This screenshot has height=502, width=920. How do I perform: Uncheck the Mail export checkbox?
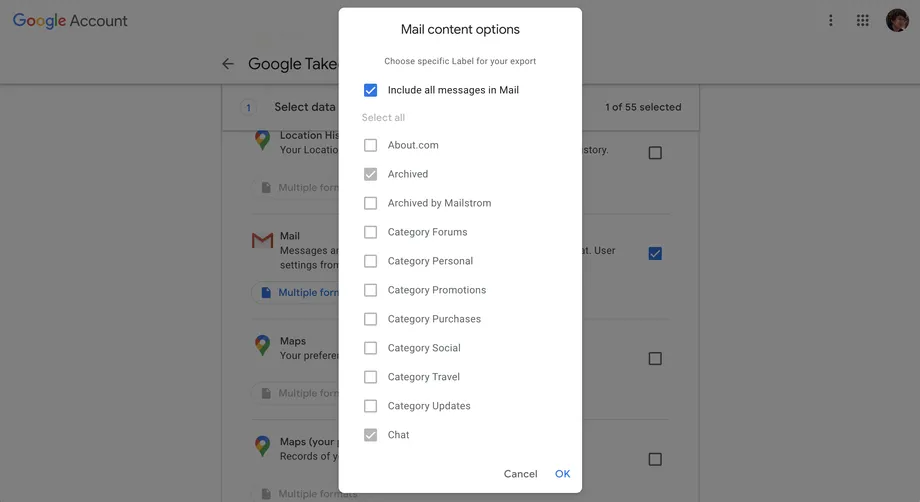pos(655,253)
